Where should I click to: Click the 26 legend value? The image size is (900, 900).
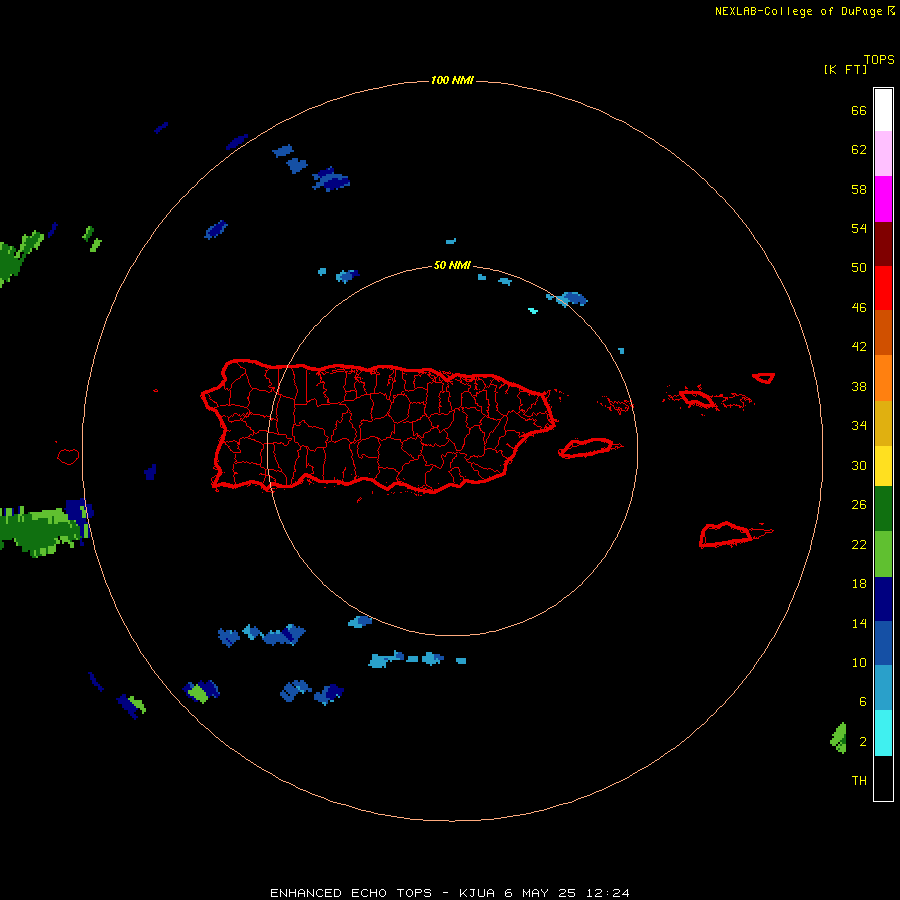pos(859,505)
